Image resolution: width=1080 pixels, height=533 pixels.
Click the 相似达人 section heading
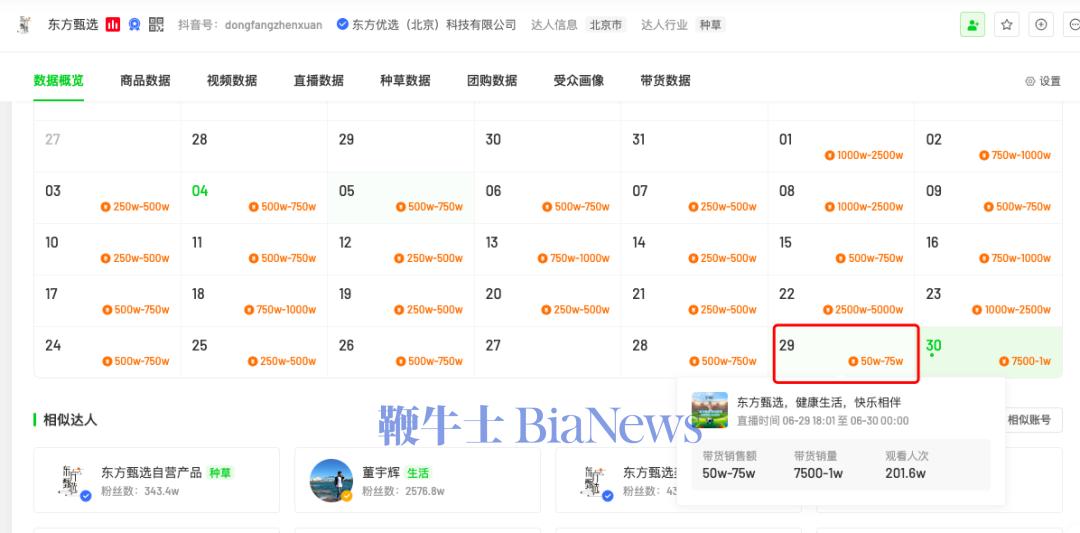click(x=70, y=419)
